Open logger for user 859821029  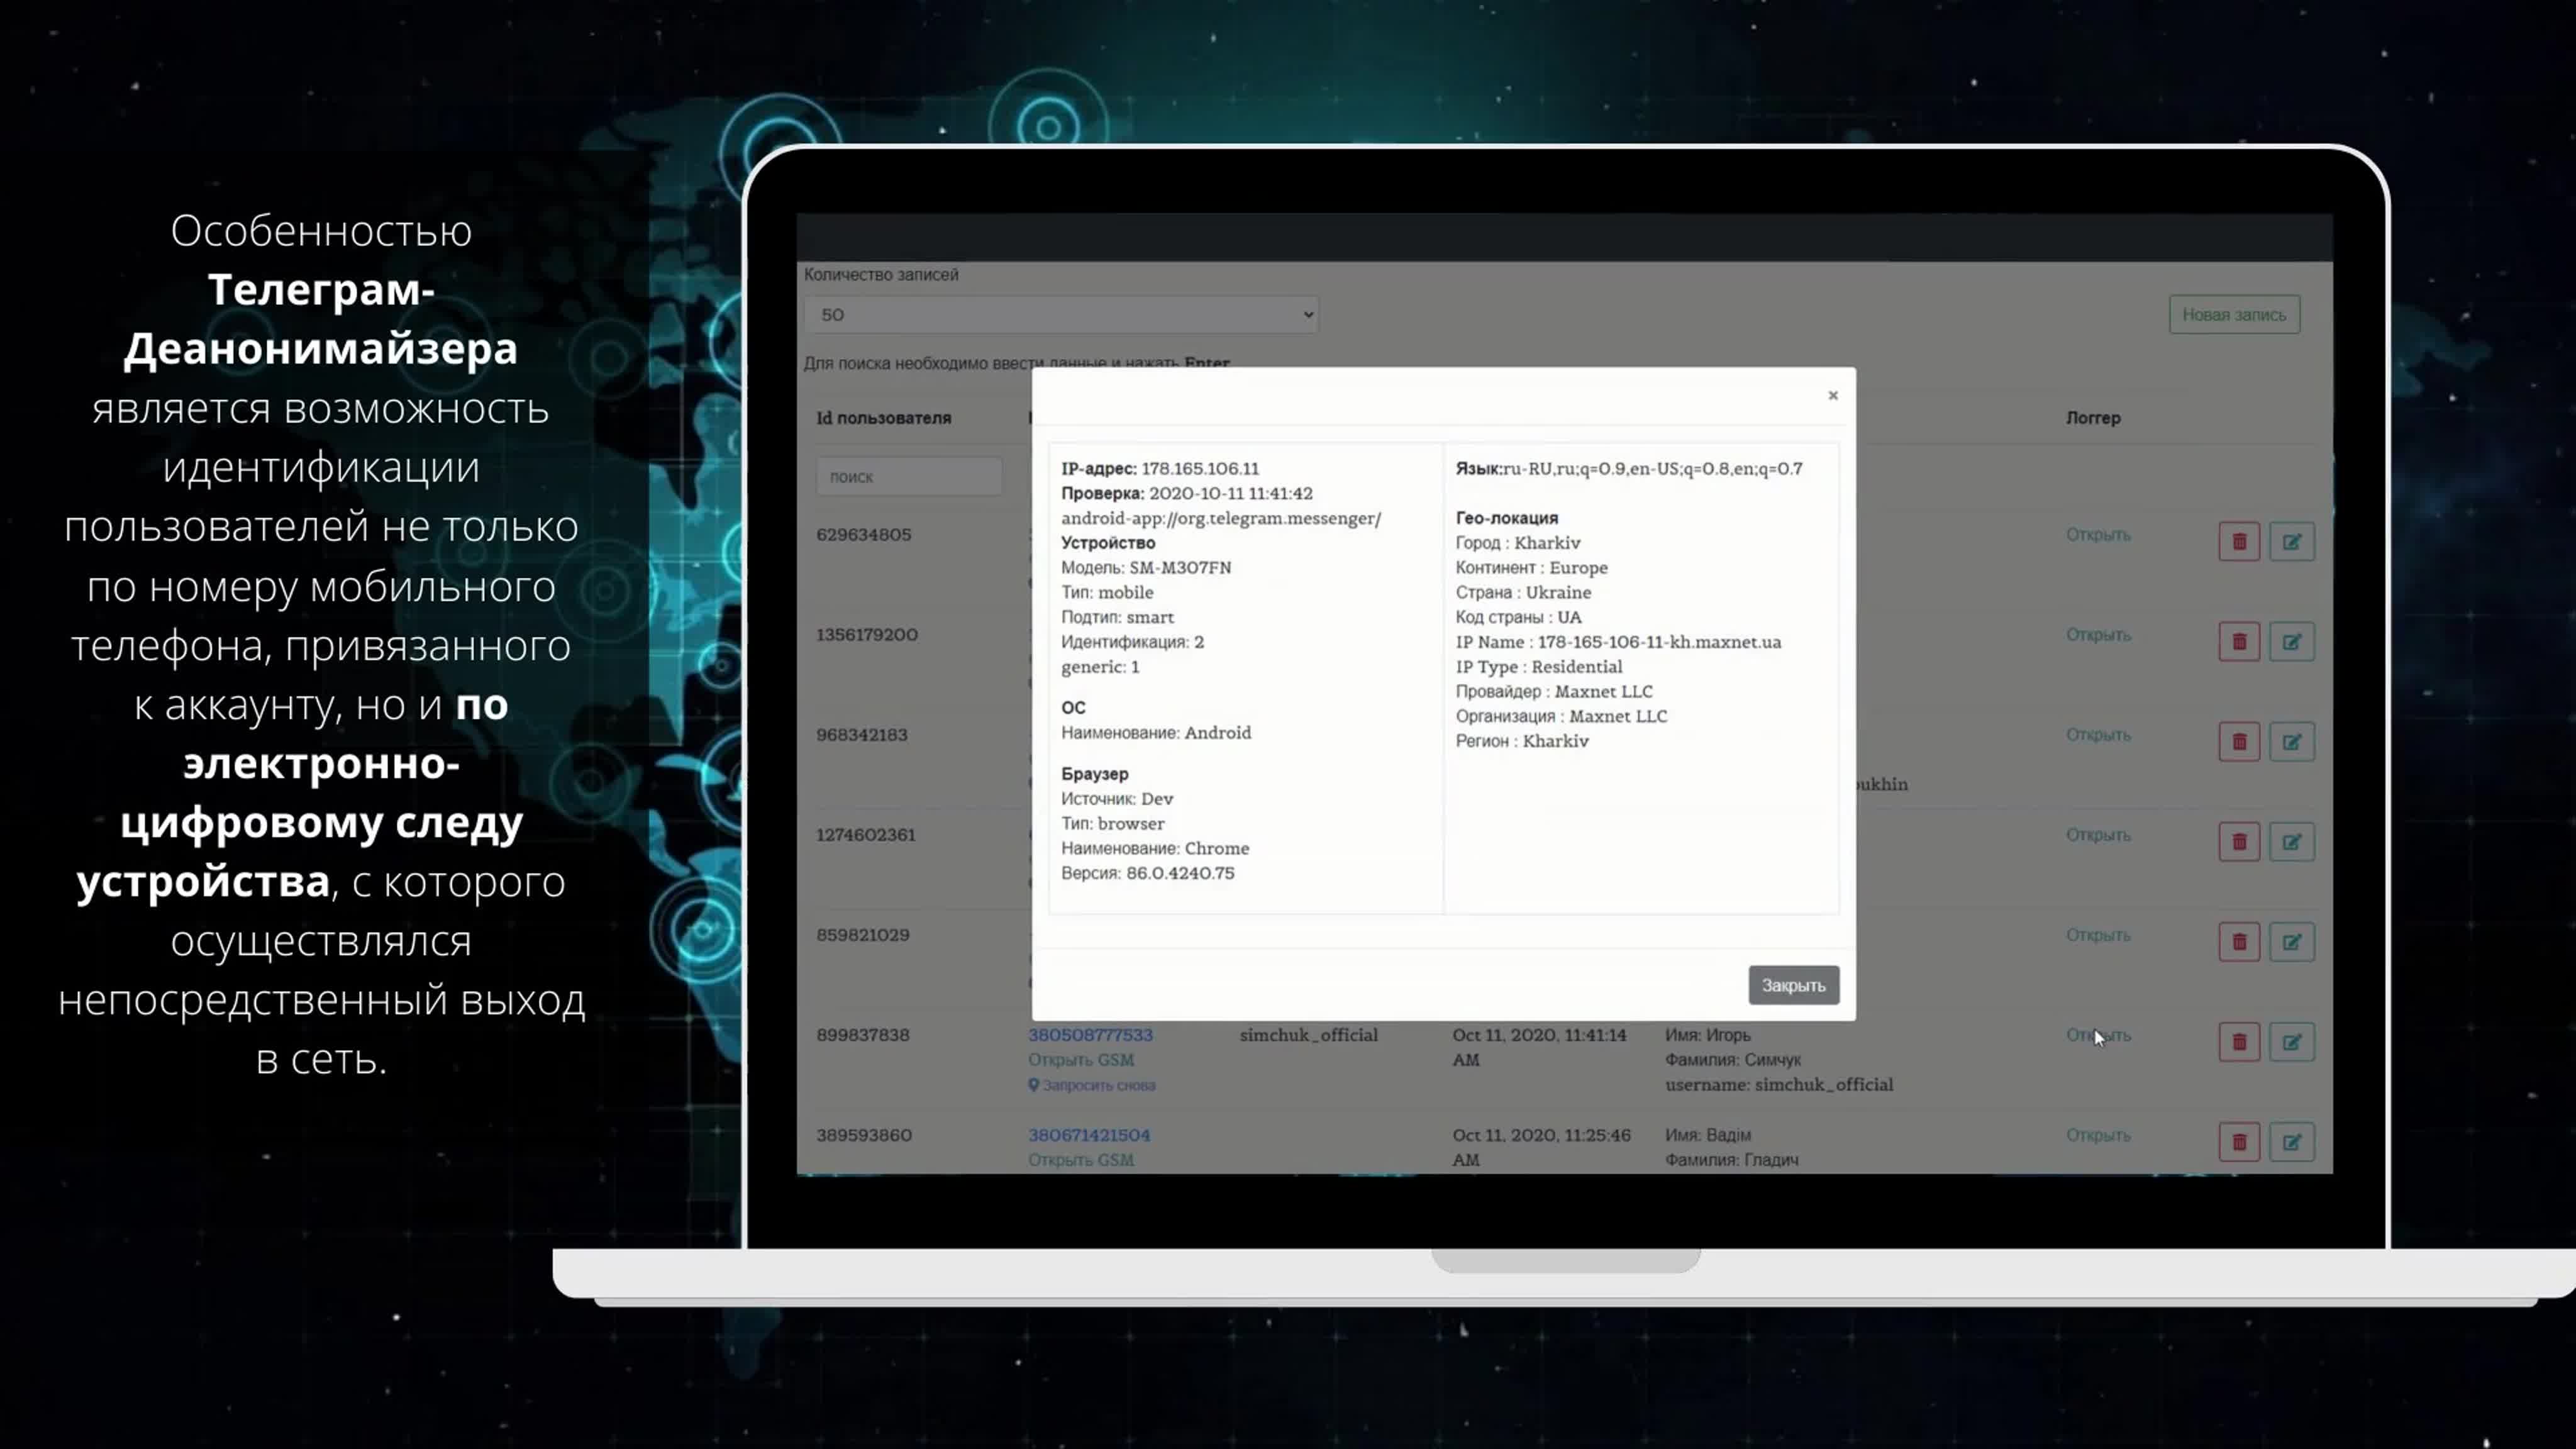pyautogui.click(x=2097, y=934)
